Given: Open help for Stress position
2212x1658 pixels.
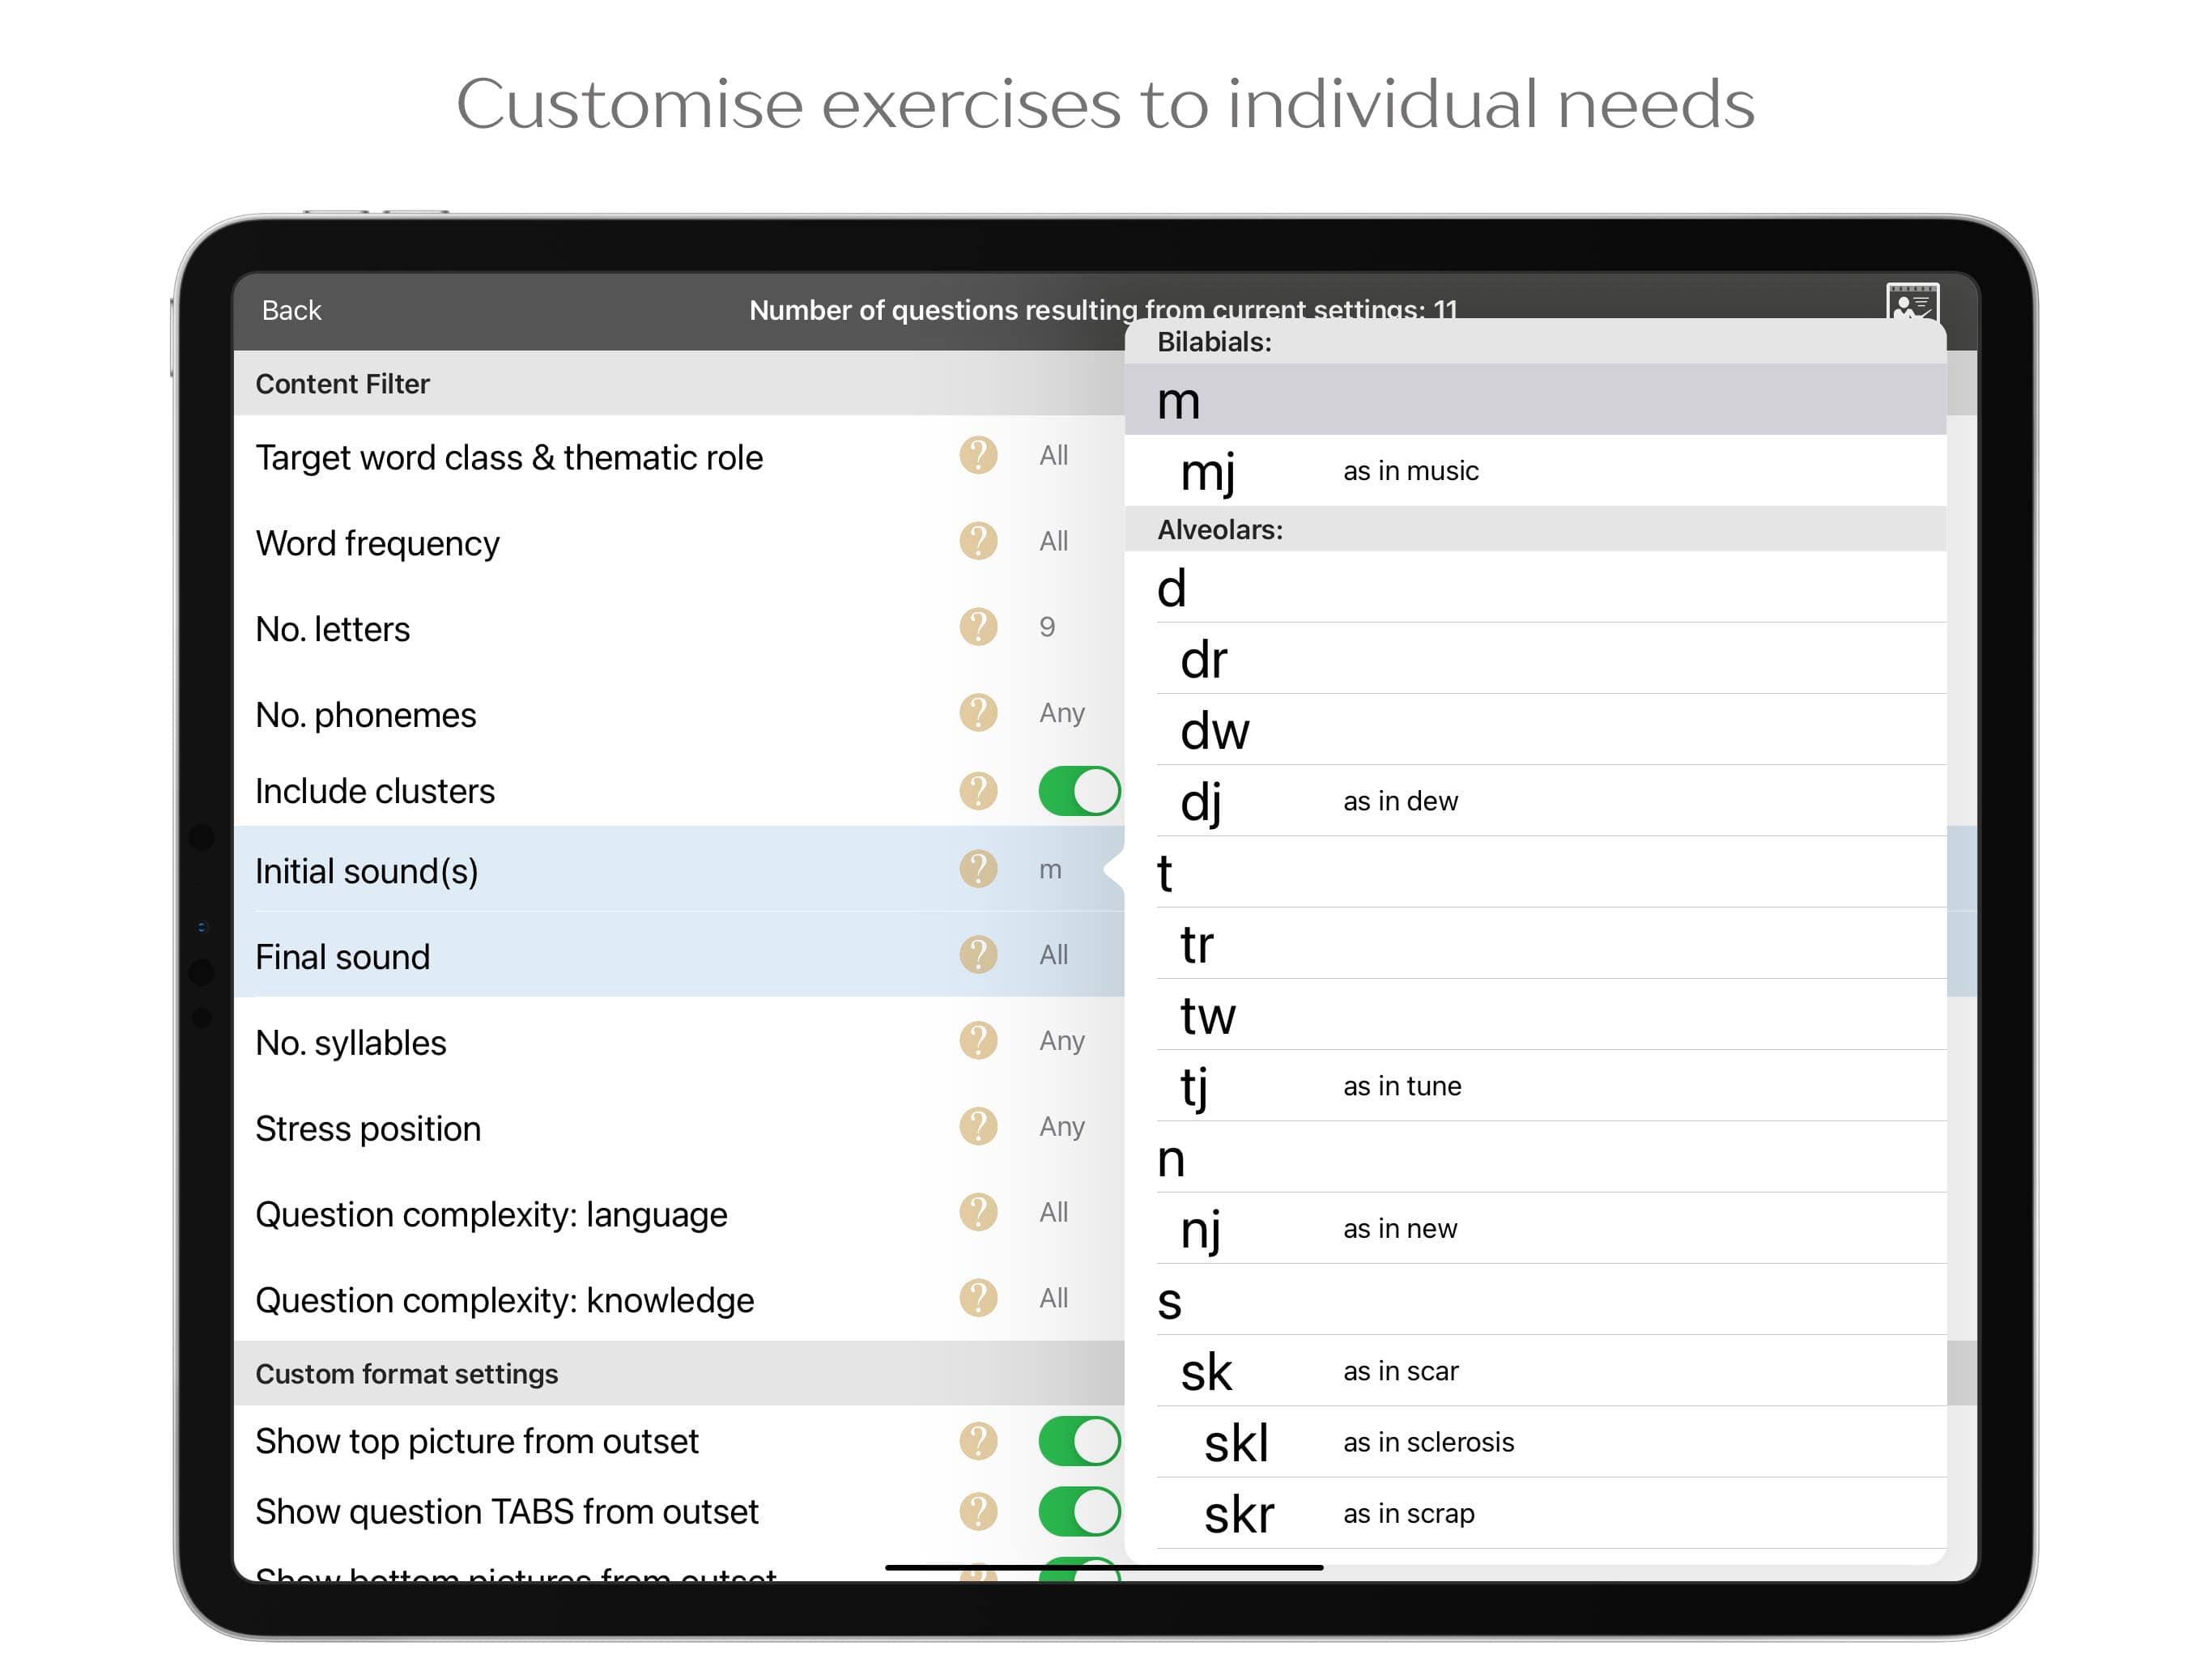Looking at the screenshot, I should click(977, 1127).
